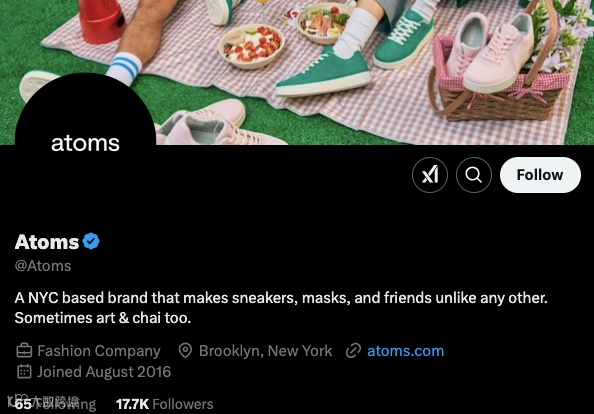Click the calendar icon beside Joined August 2016

coord(24,372)
